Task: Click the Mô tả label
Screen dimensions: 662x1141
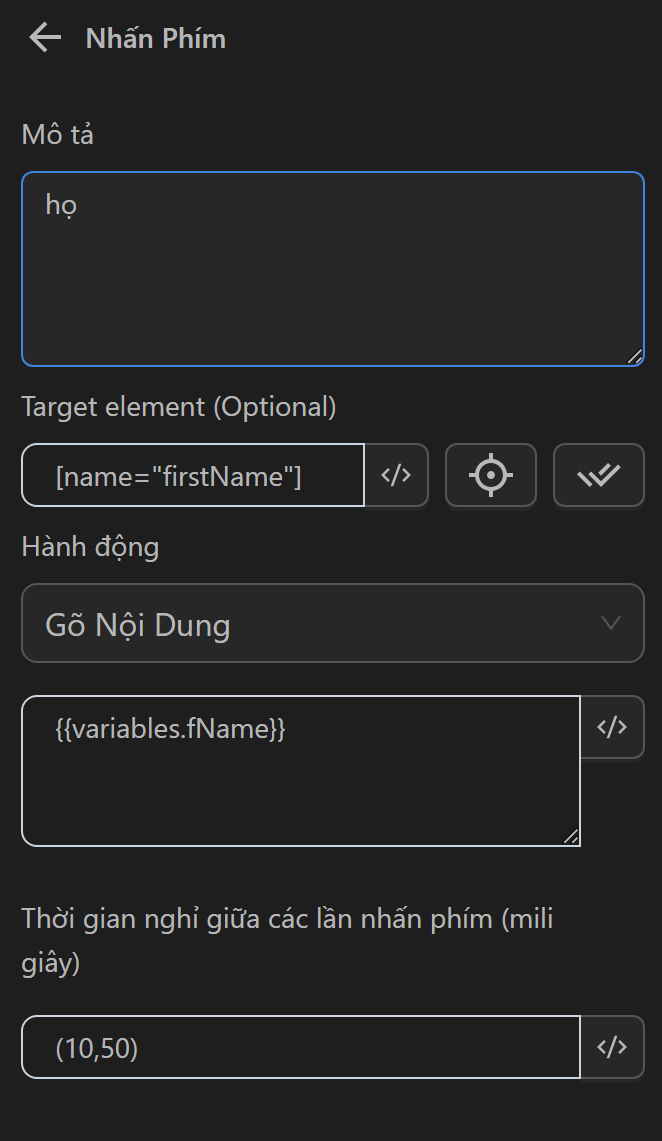Action: (57, 135)
